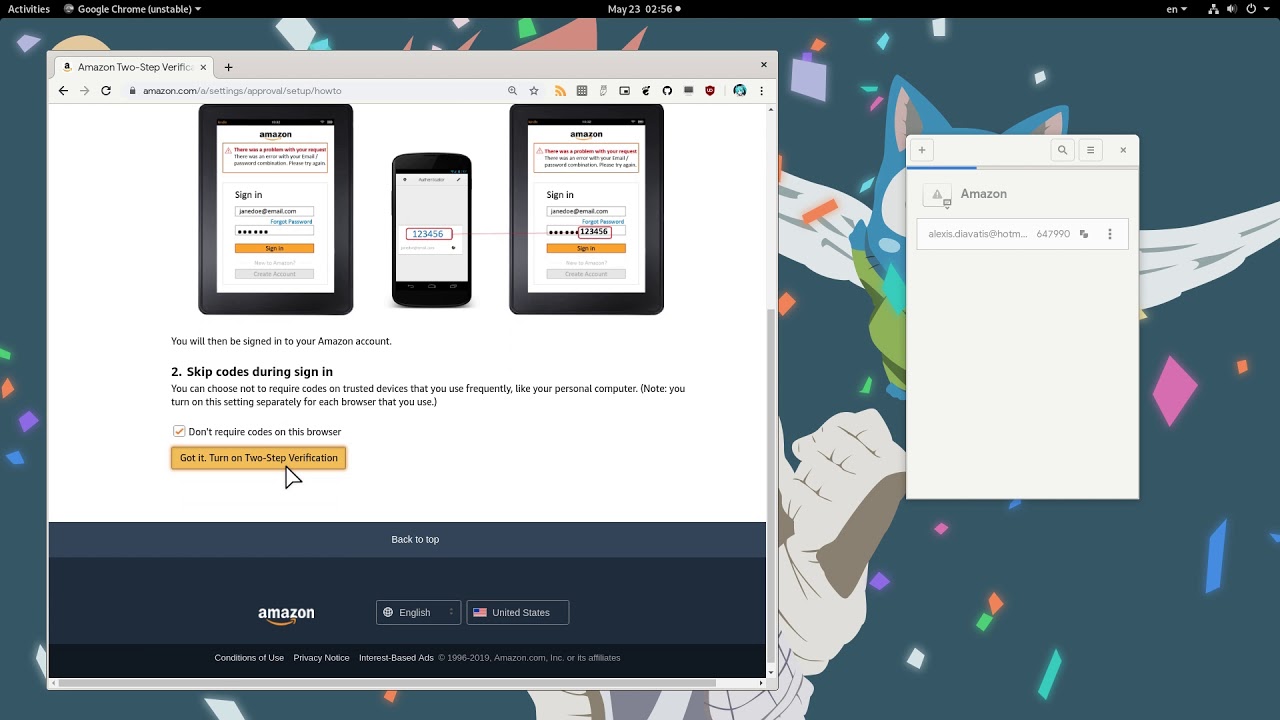Viewport: 1280px width, 720px height.
Task: Open the zoom magnifier in address bar
Action: pyautogui.click(x=513, y=90)
